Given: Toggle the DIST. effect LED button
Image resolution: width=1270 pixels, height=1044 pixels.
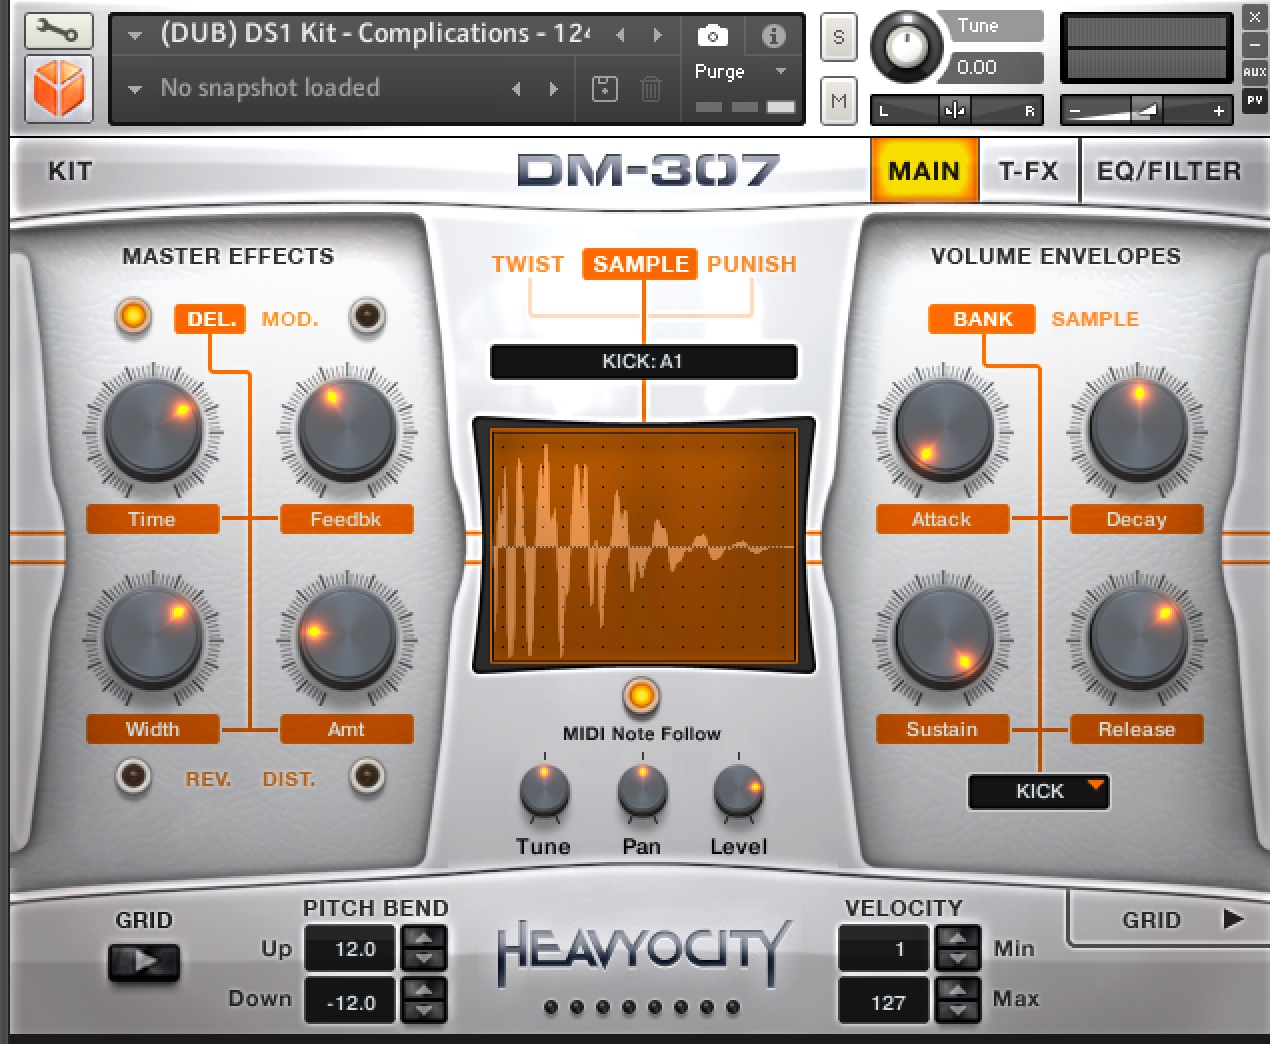Looking at the screenshot, I should pyautogui.click(x=367, y=776).
